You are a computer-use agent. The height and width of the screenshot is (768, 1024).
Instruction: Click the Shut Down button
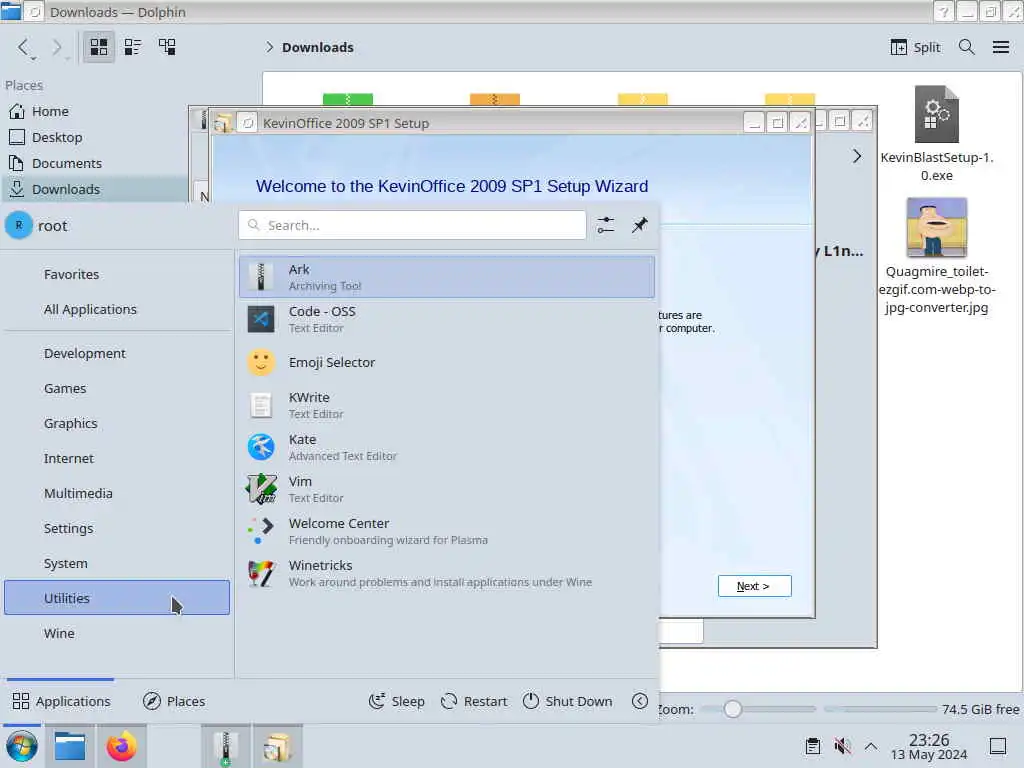(568, 701)
